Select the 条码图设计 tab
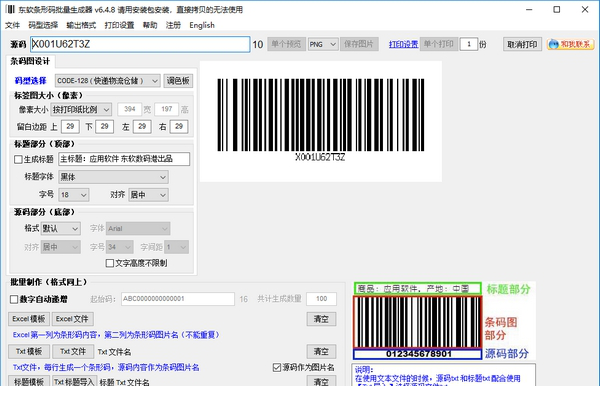 tap(30, 61)
